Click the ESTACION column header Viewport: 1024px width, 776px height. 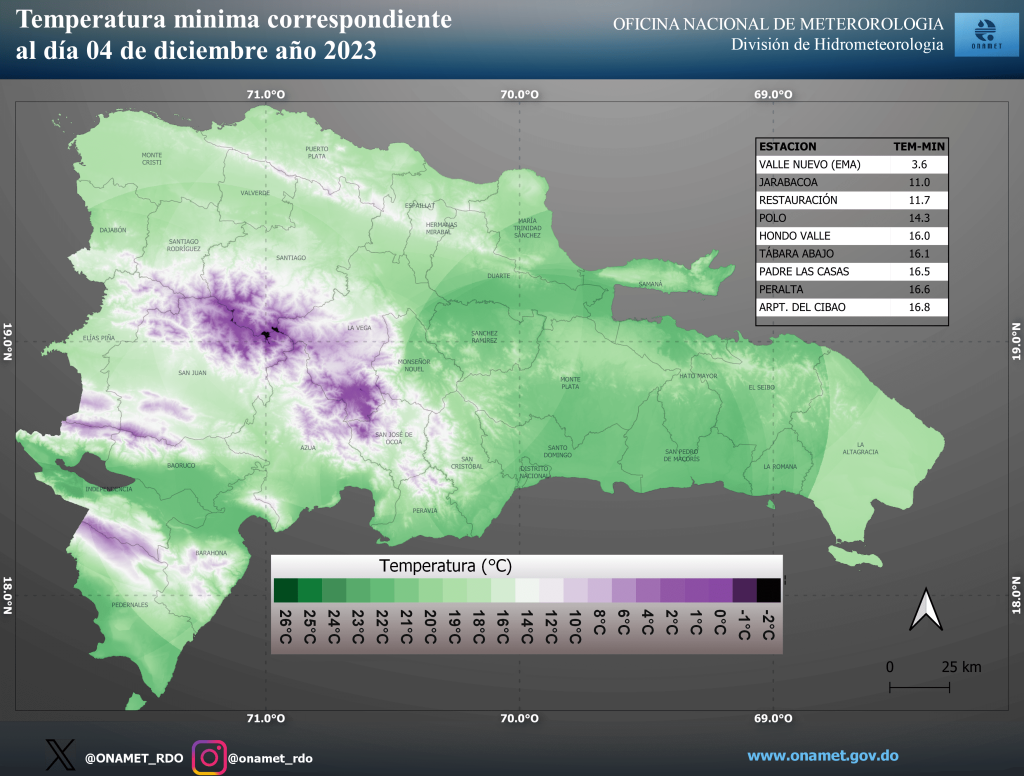point(788,146)
